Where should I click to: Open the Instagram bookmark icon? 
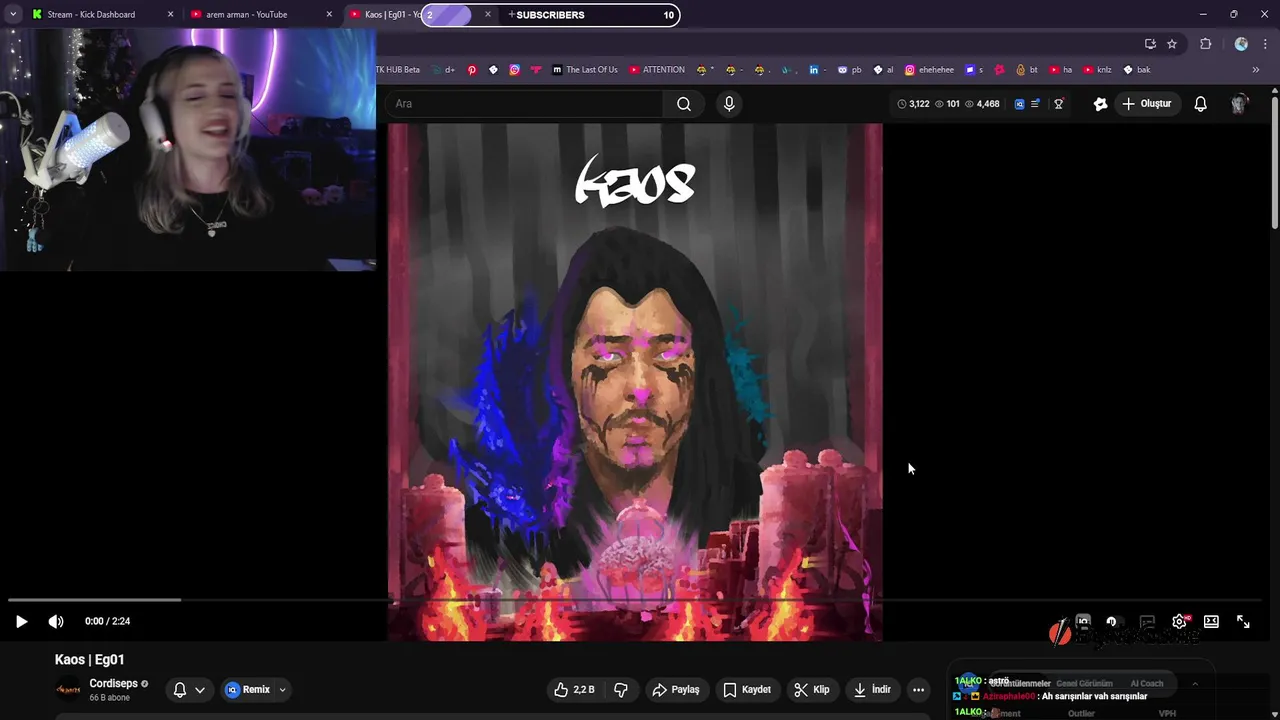point(514,69)
